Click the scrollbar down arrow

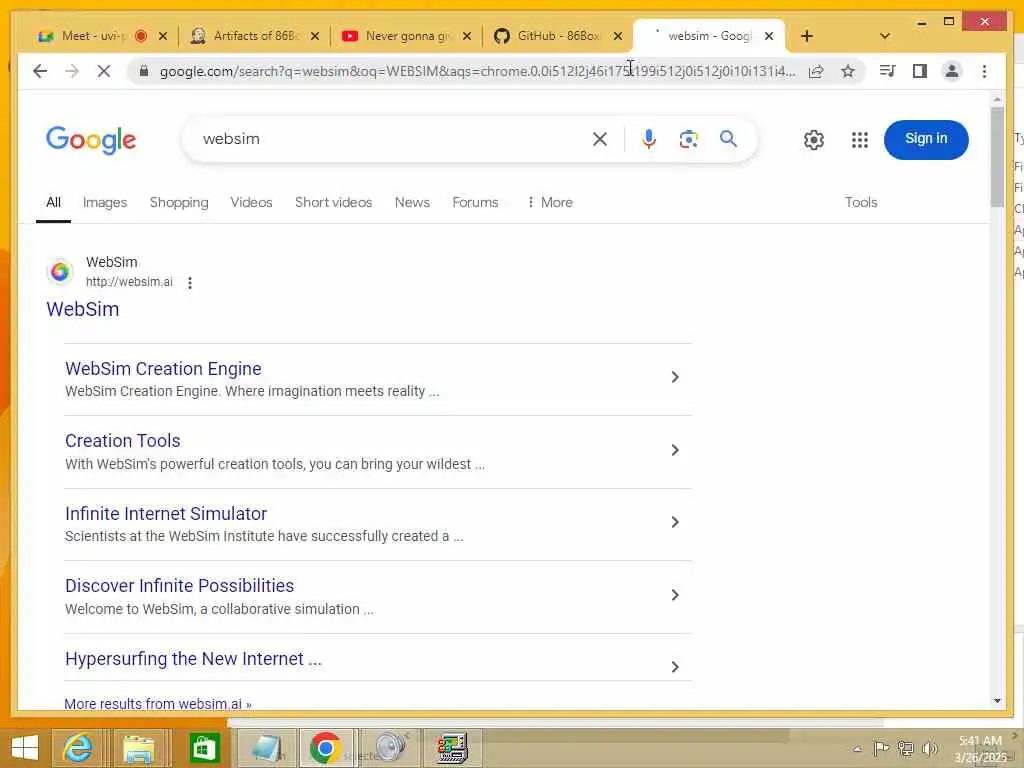pyautogui.click(x=997, y=701)
